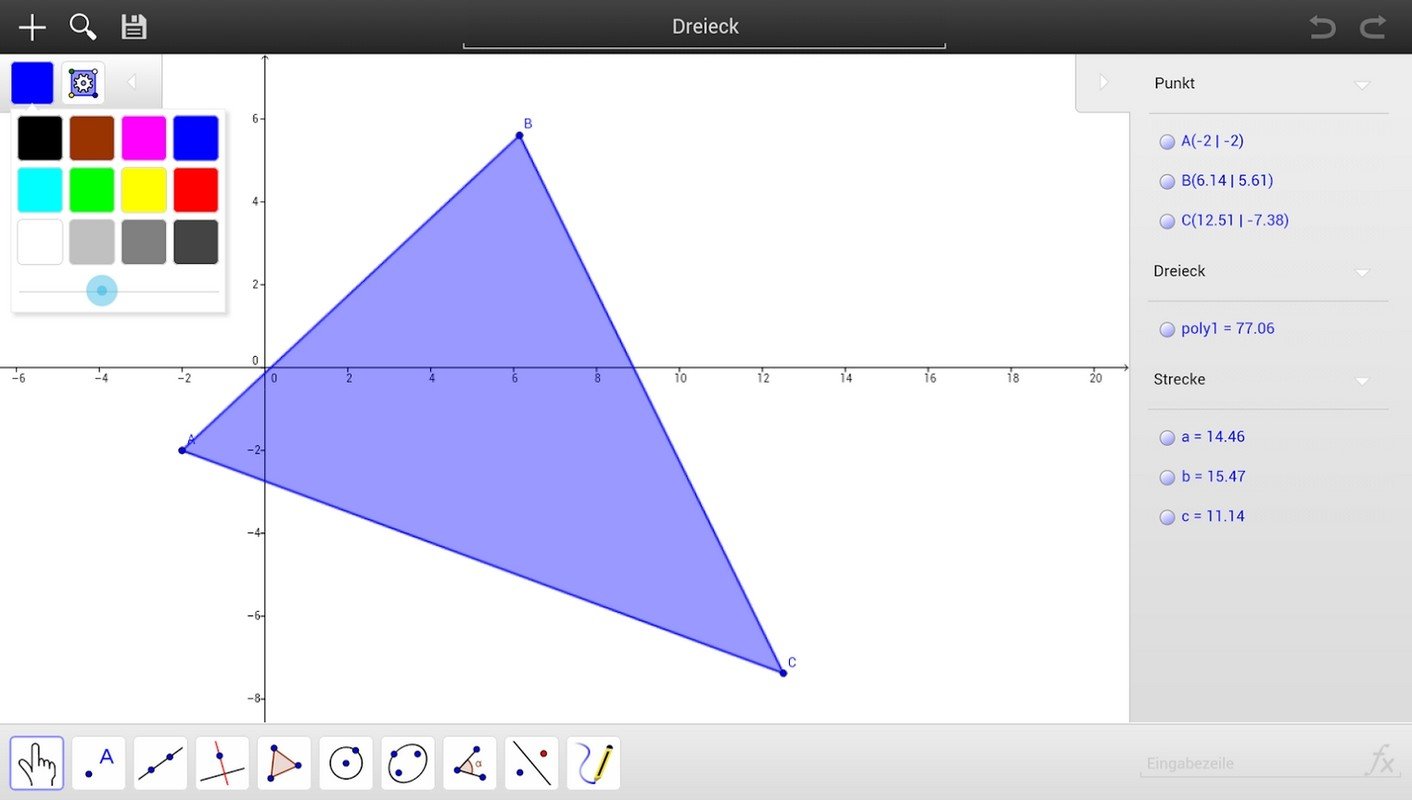This screenshot has width=1412, height=800.
Task: Select the Circle with center tool
Action: pos(346,763)
